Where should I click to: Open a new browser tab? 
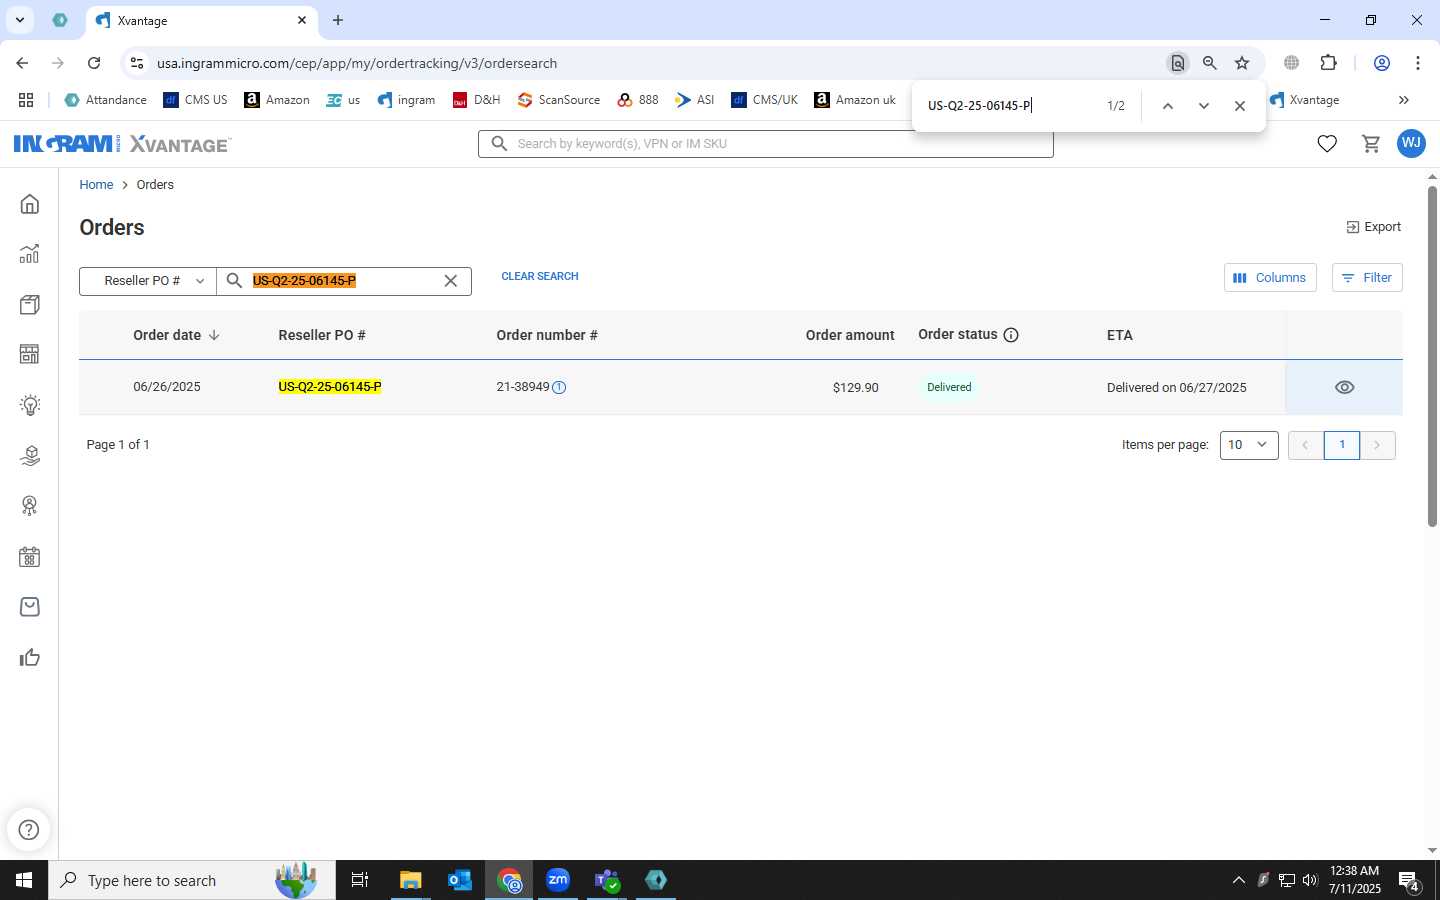[x=338, y=20]
